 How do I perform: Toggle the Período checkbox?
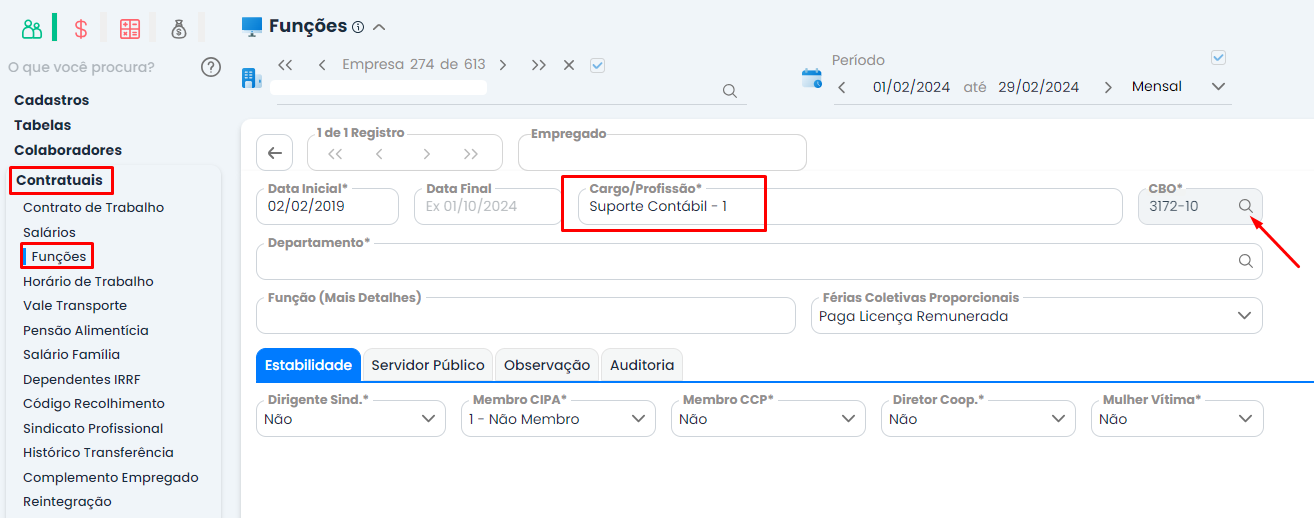[1218, 57]
